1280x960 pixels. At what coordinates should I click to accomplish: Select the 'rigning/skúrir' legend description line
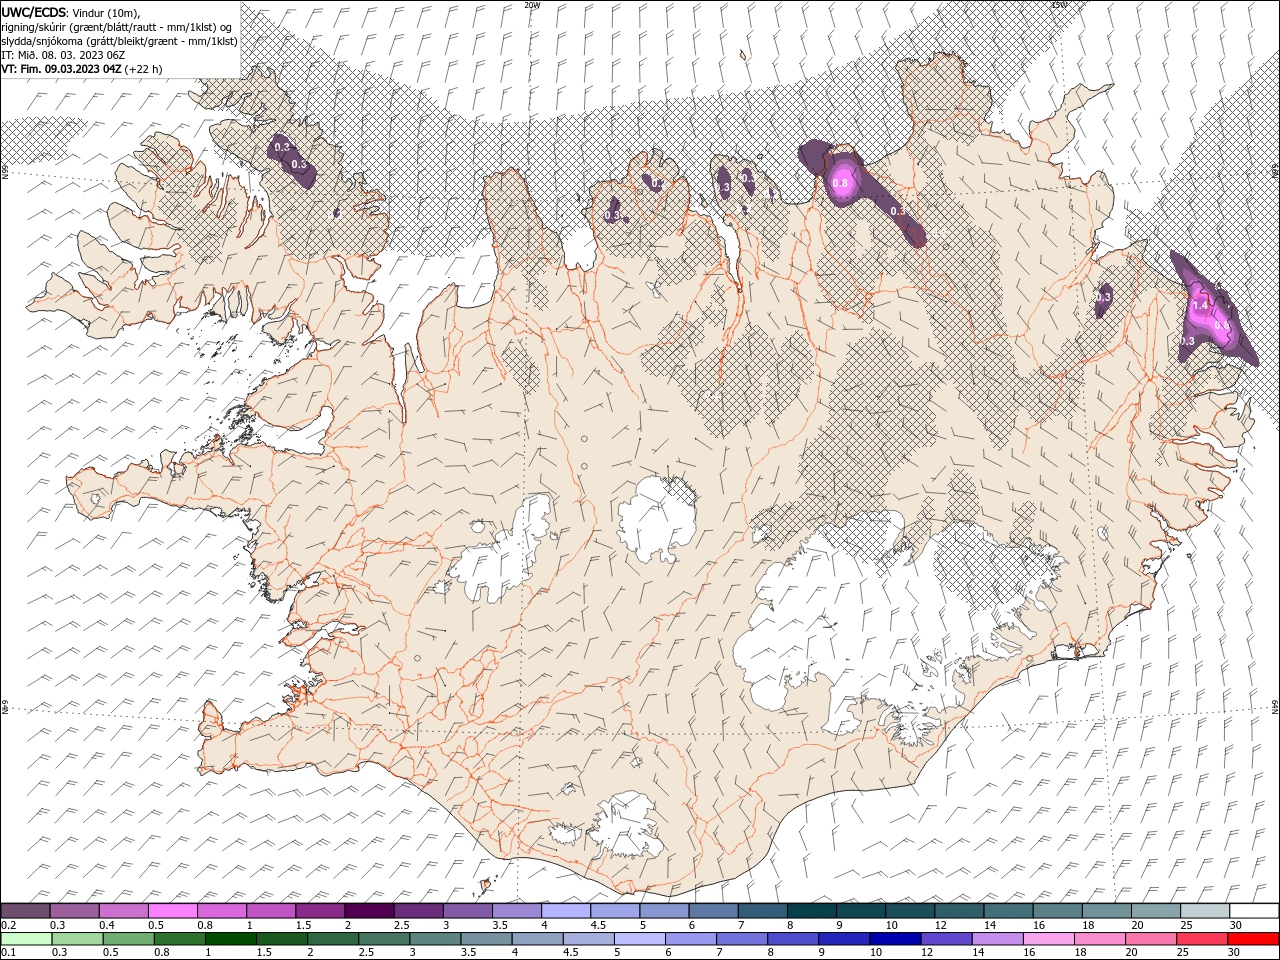click(x=117, y=27)
